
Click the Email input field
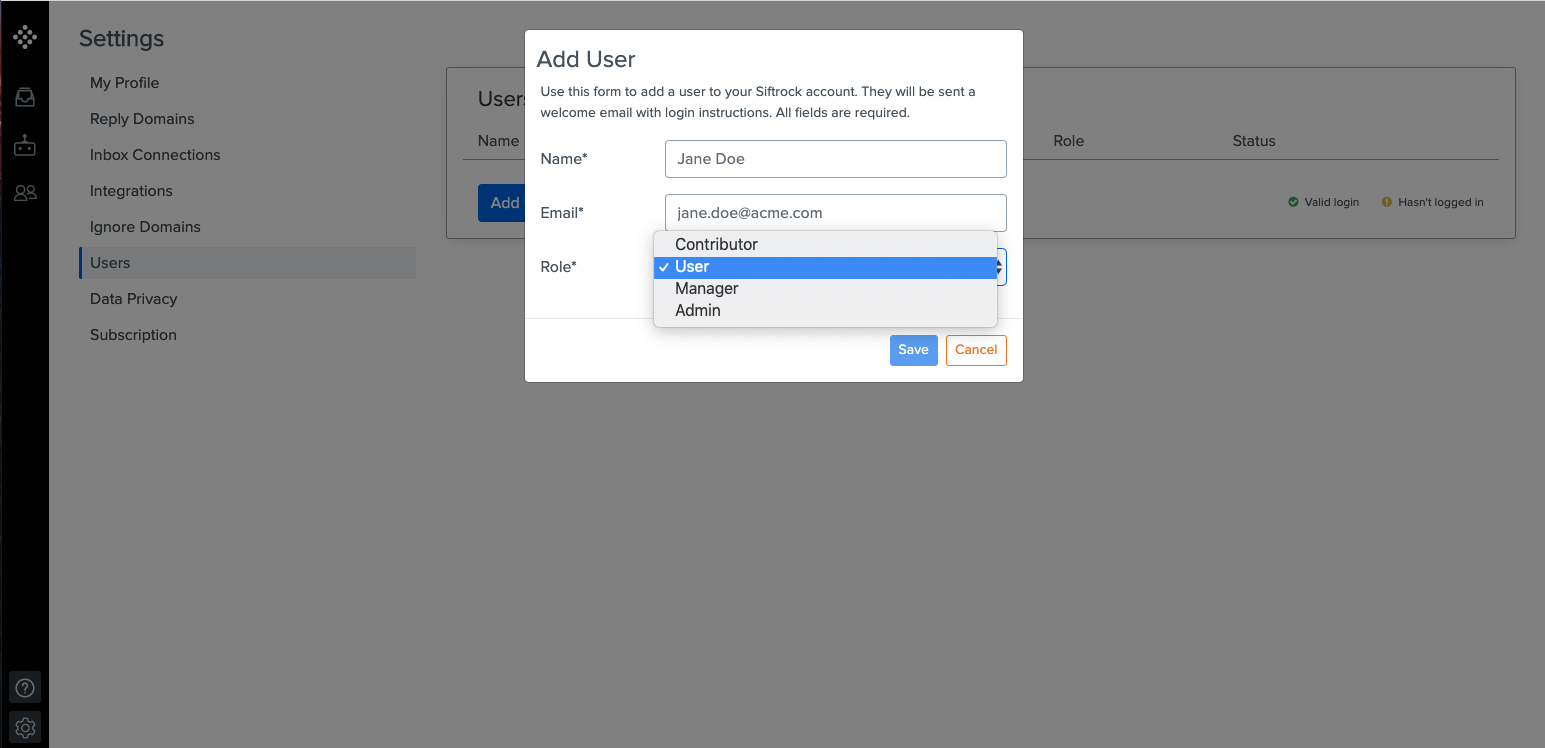coord(835,213)
